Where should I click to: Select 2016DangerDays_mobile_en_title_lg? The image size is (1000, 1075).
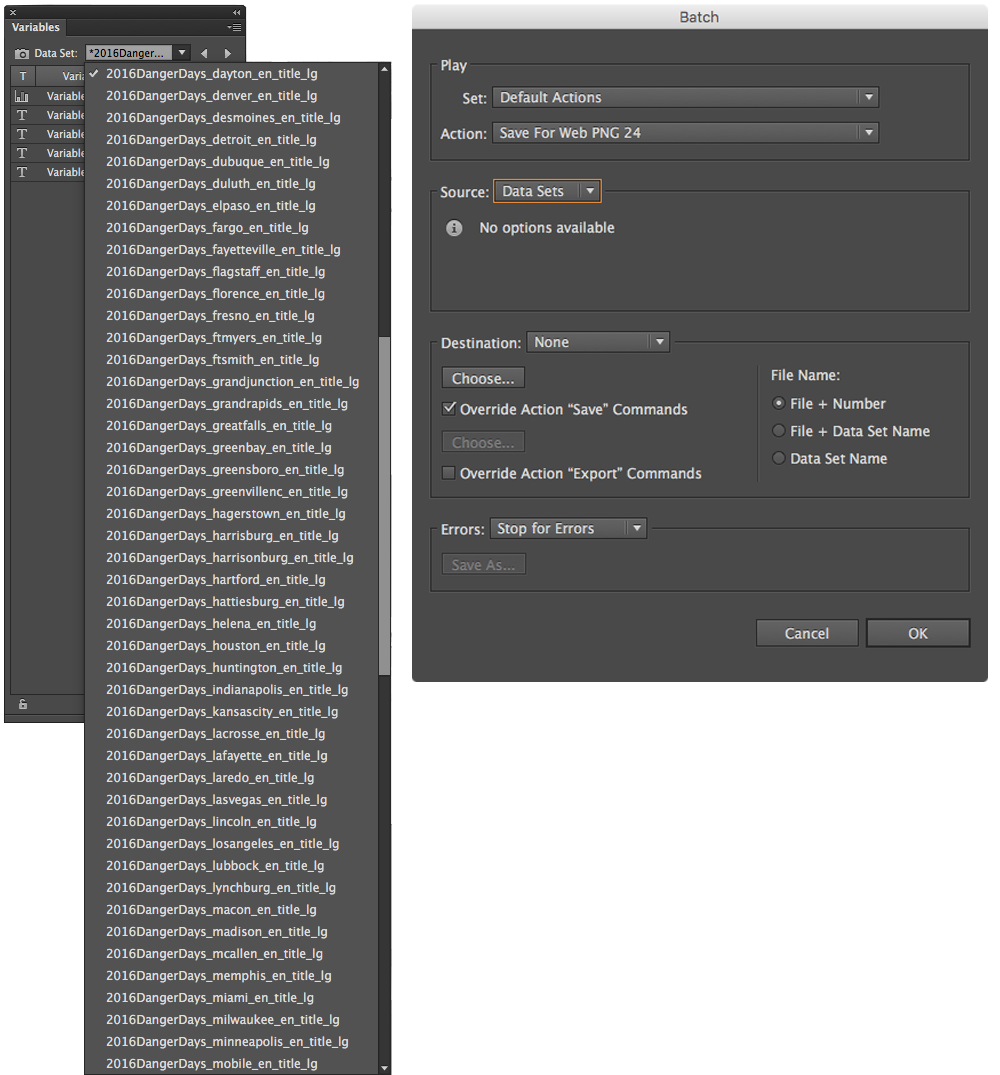pos(231,1063)
